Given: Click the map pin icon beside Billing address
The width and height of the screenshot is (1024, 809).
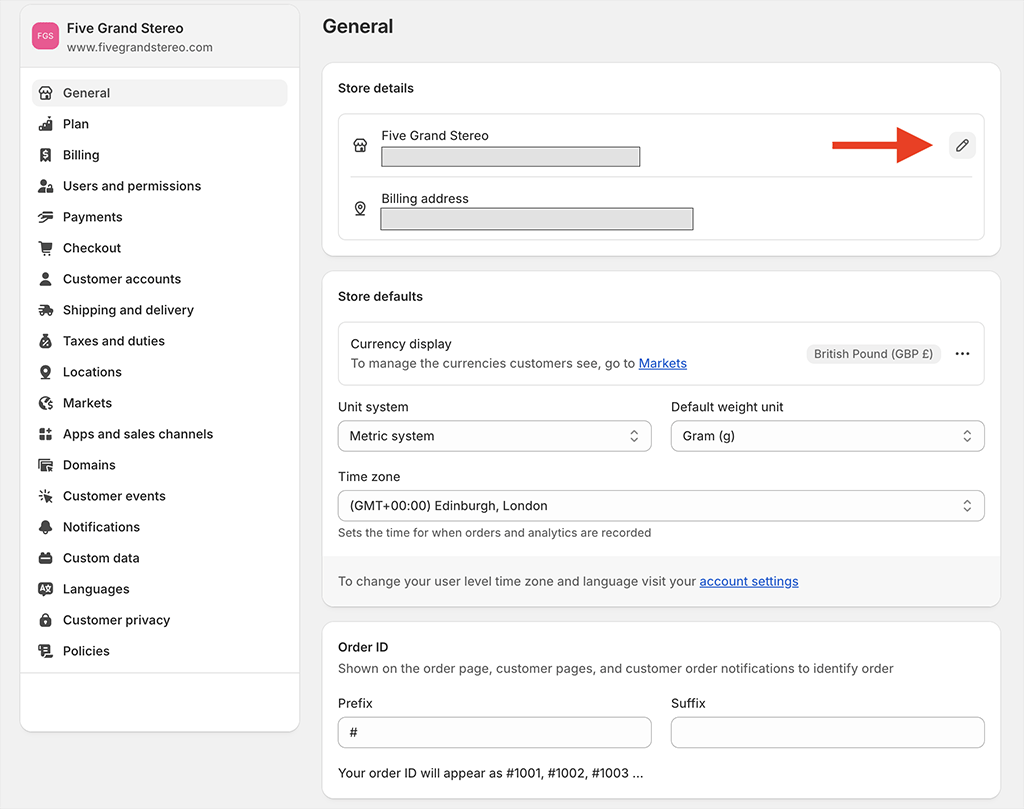Looking at the screenshot, I should (x=360, y=208).
